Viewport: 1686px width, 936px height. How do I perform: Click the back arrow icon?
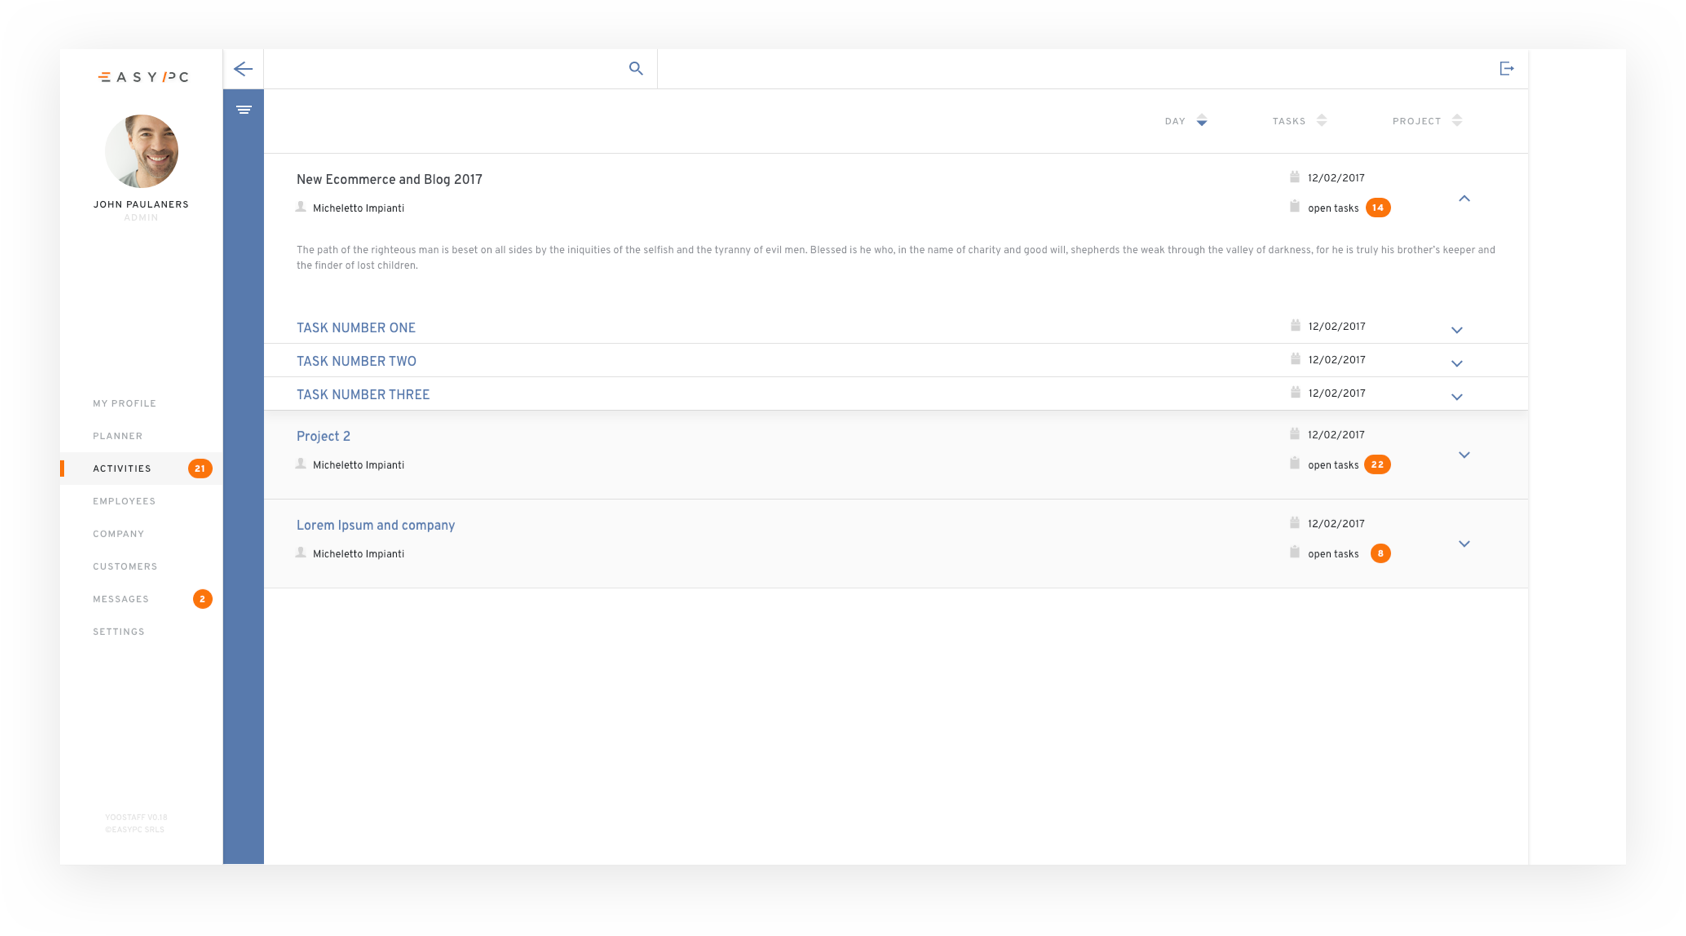click(243, 69)
